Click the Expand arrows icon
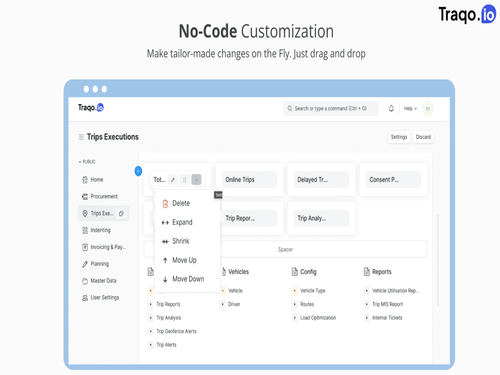 tap(165, 223)
